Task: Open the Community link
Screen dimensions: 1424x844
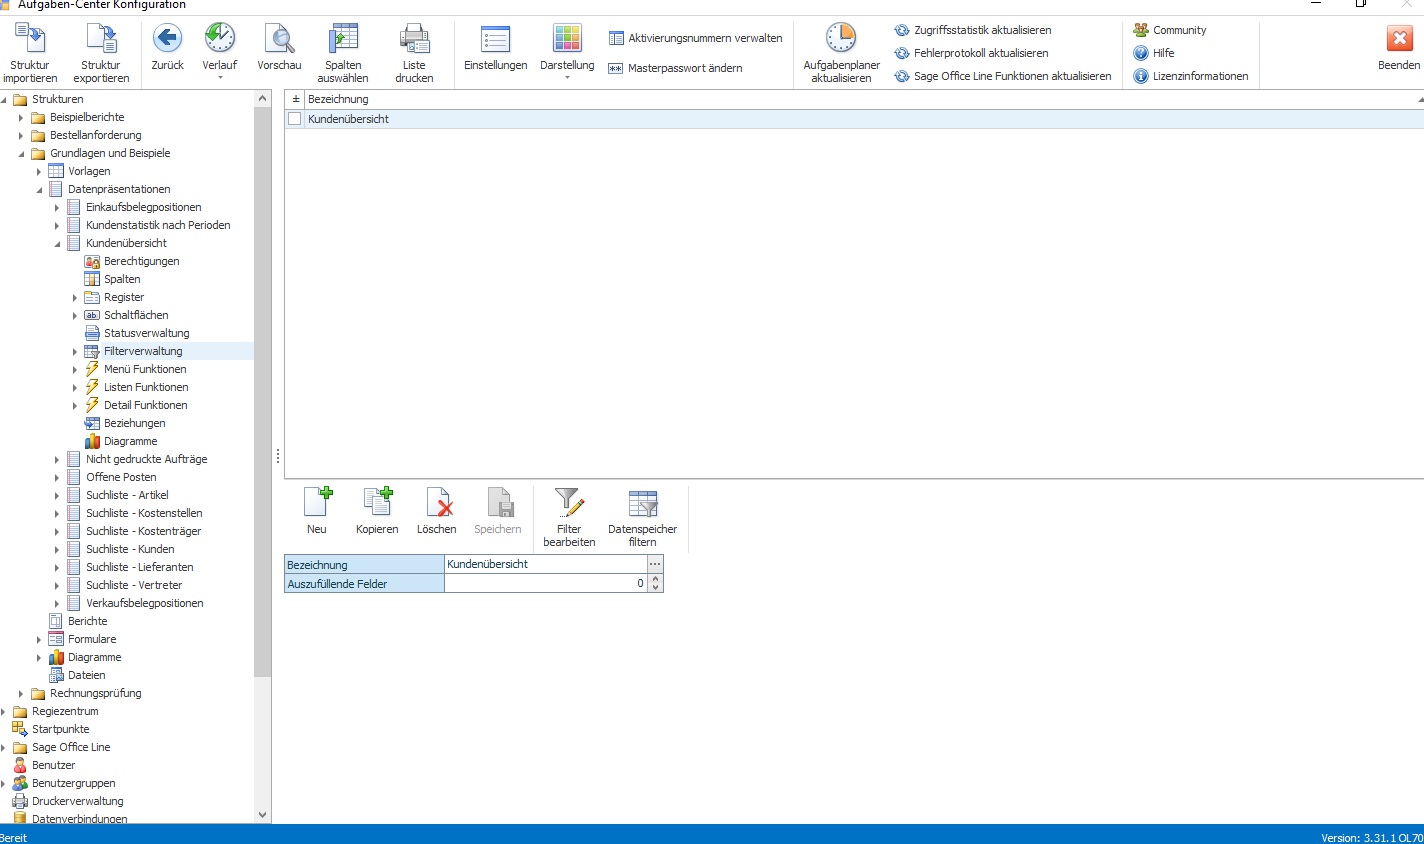Action: click(x=1170, y=30)
